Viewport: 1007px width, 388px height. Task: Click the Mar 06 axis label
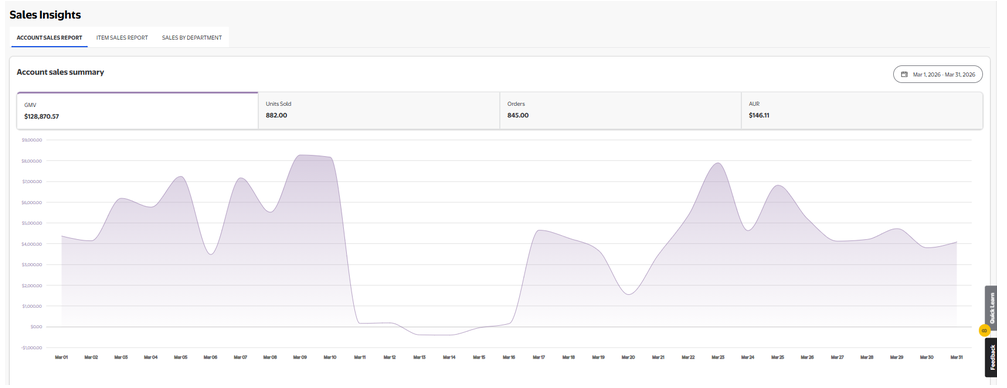211,357
